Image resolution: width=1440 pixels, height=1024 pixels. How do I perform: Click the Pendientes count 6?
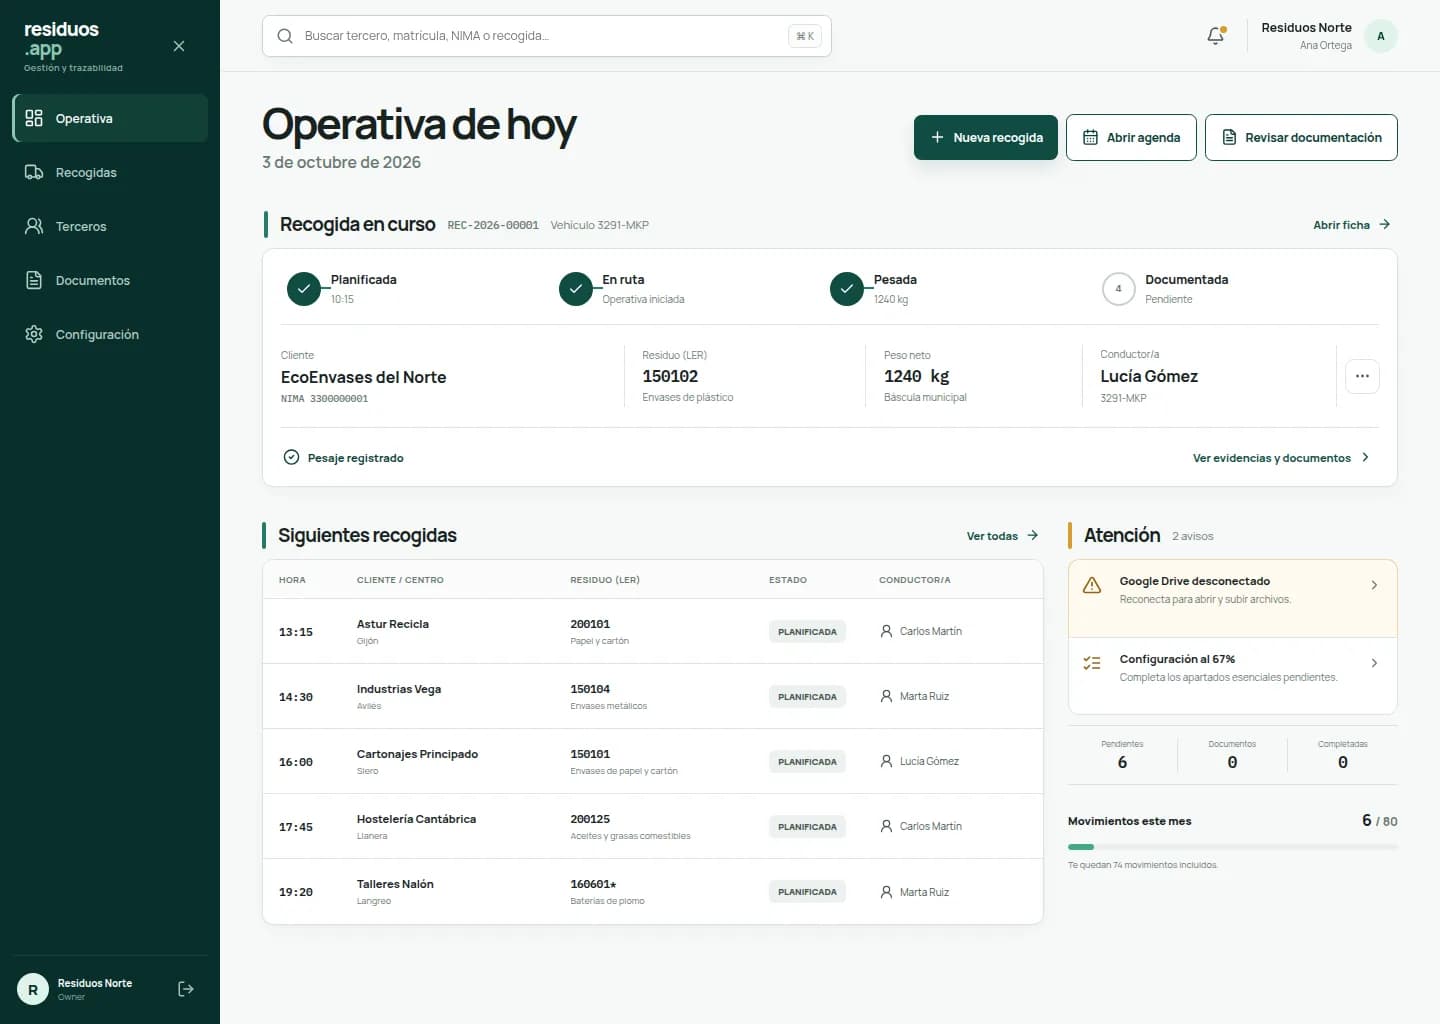pos(1122,762)
